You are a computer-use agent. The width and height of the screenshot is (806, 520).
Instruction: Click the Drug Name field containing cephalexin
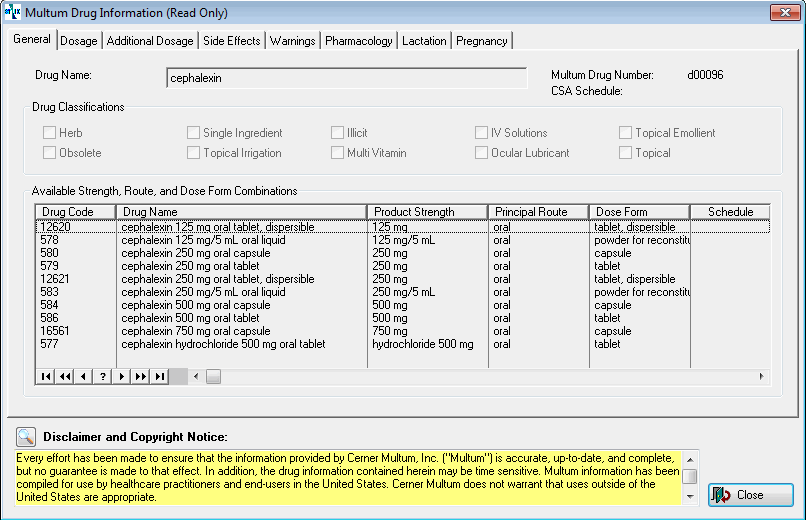point(347,78)
